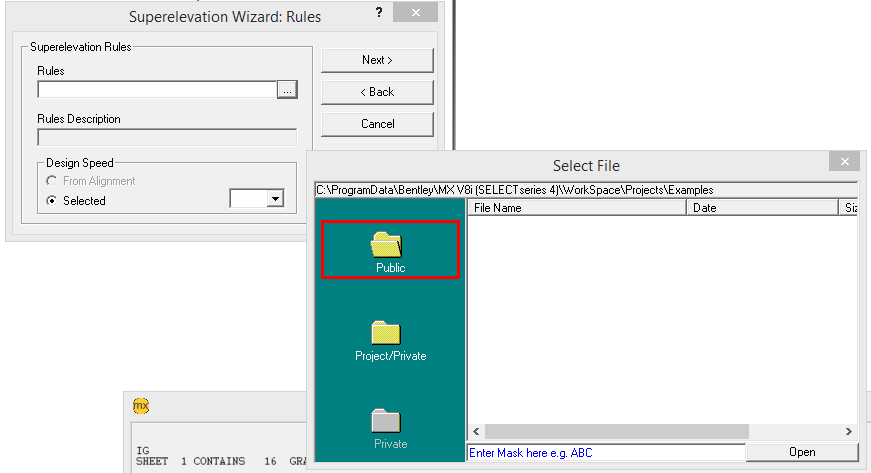Click the partly hidden Size column header
Image resolution: width=871 pixels, height=473 pixels.
click(849, 208)
